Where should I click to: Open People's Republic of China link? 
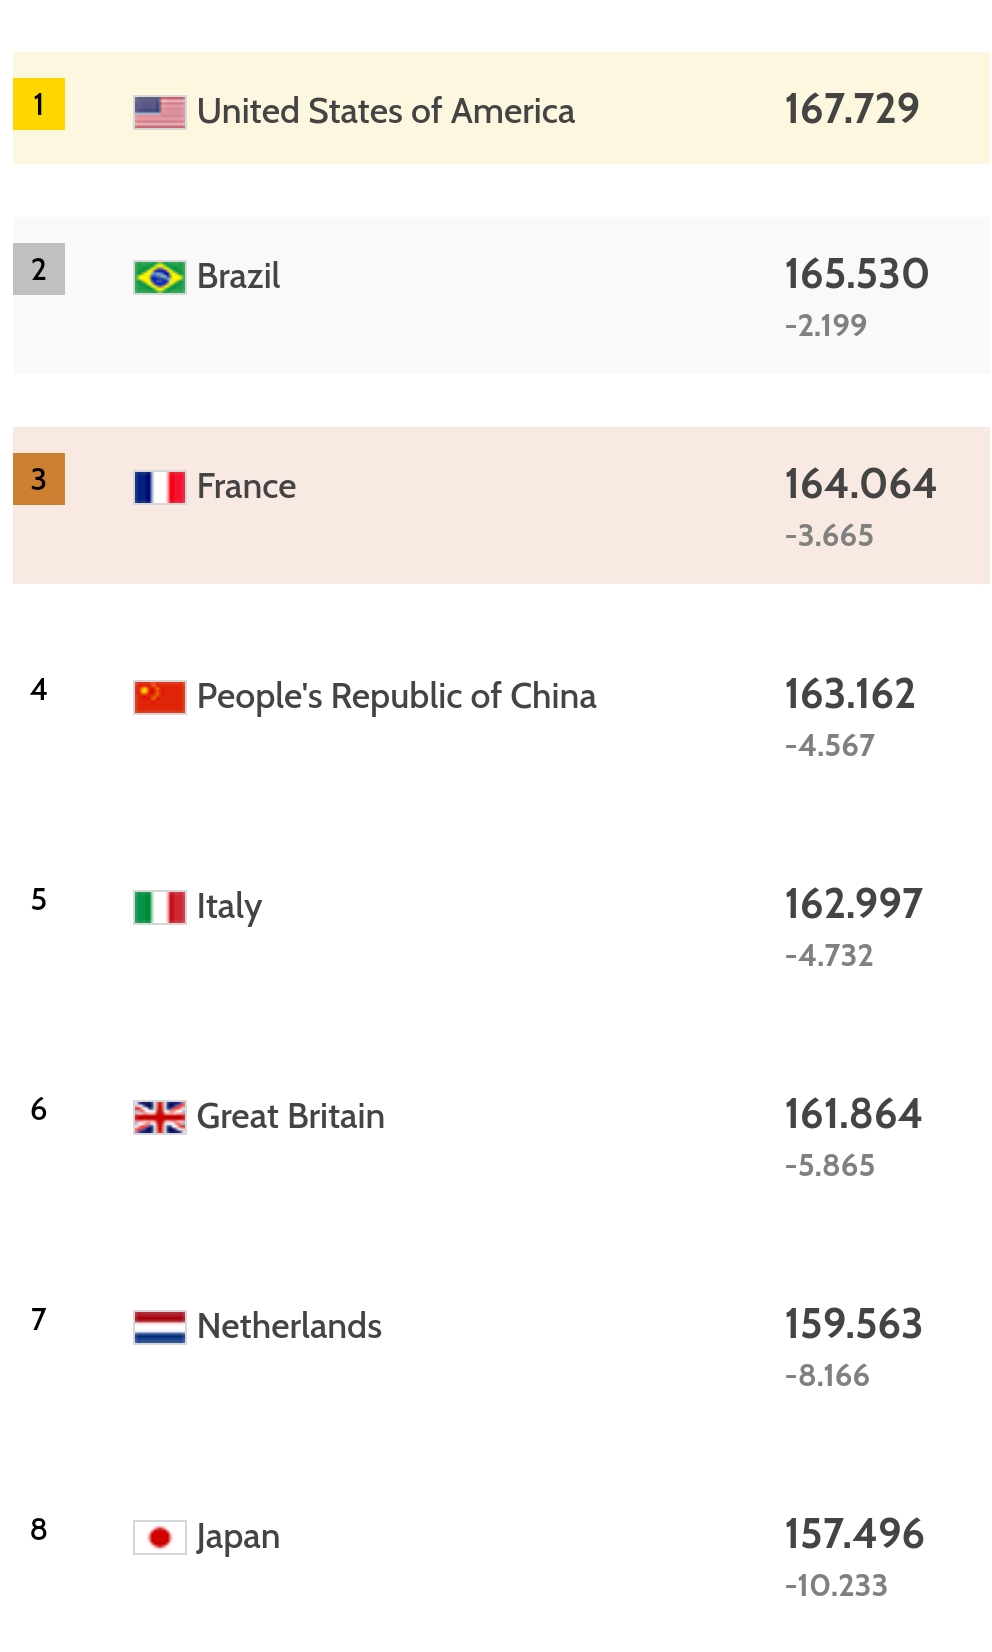pyautogui.click(x=396, y=696)
